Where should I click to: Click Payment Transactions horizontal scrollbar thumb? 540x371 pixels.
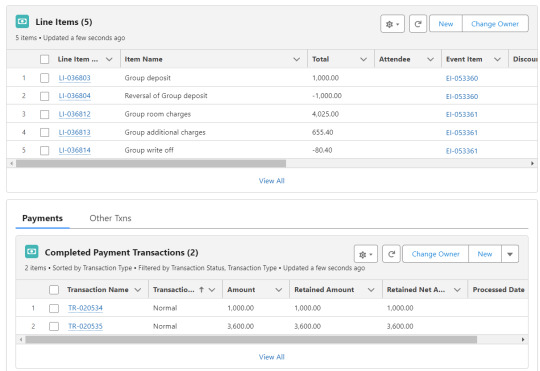251,340
